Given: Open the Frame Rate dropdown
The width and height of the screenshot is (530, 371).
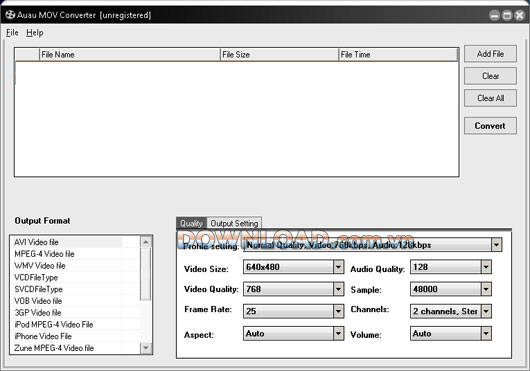Looking at the screenshot, I should click(338, 311).
